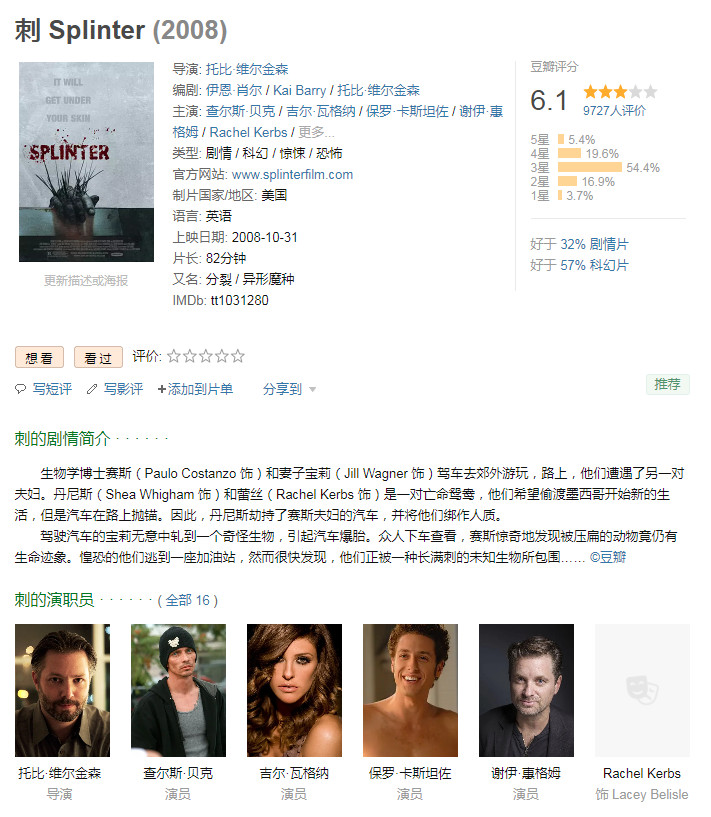Open 9727人评价 ratings link
Screen dimensions: 711x817
click(x=614, y=110)
